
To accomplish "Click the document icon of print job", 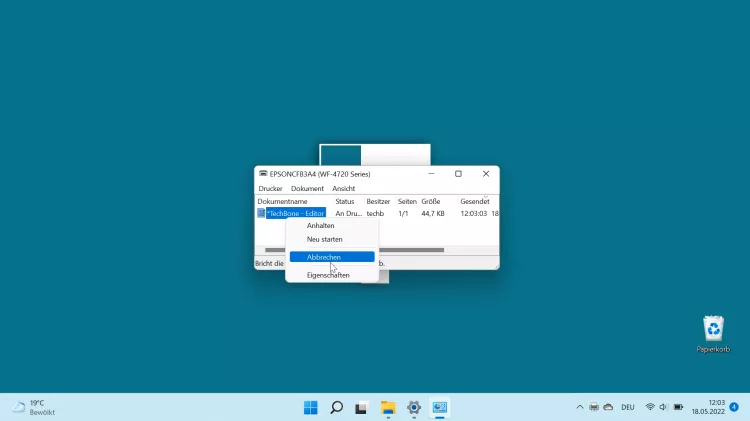I will pyautogui.click(x=261, y=213).
